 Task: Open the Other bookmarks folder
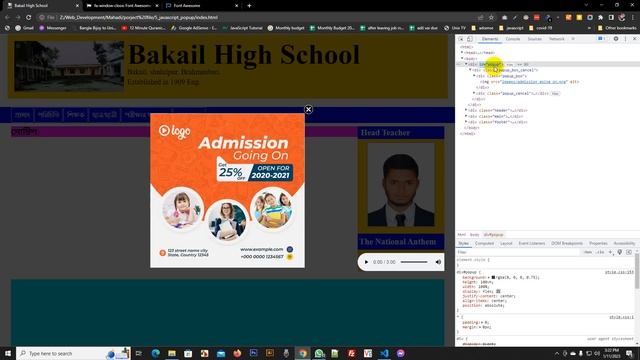(617, 28)
